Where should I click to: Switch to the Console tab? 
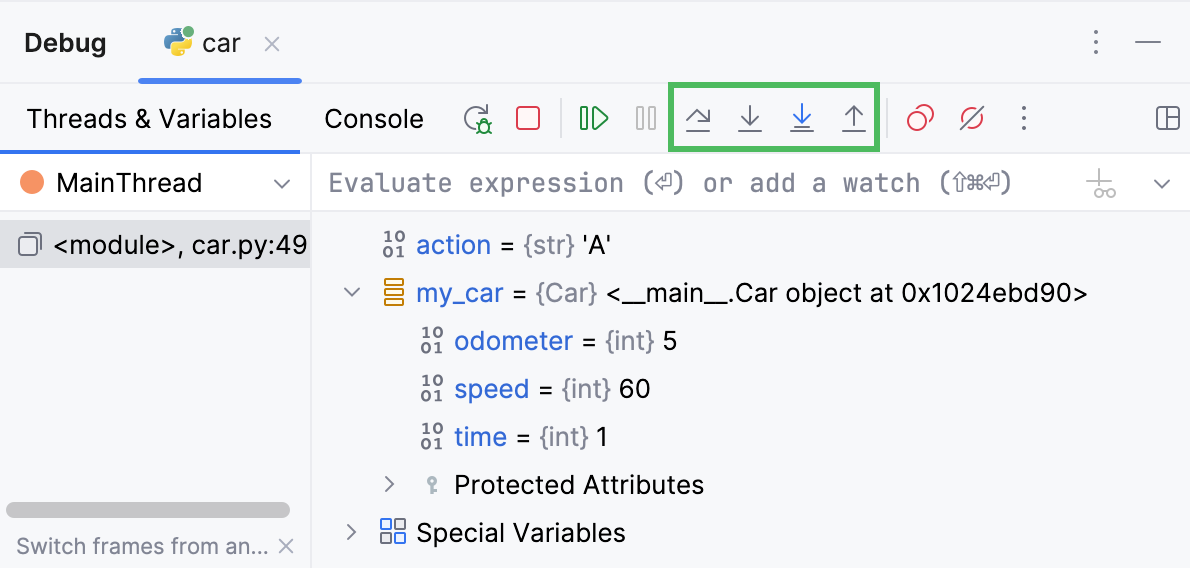[374, 119]
